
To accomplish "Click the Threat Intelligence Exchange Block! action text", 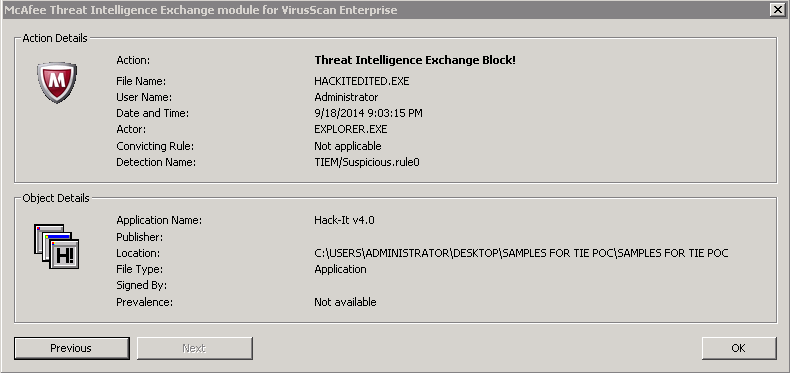I will [415, 60].
